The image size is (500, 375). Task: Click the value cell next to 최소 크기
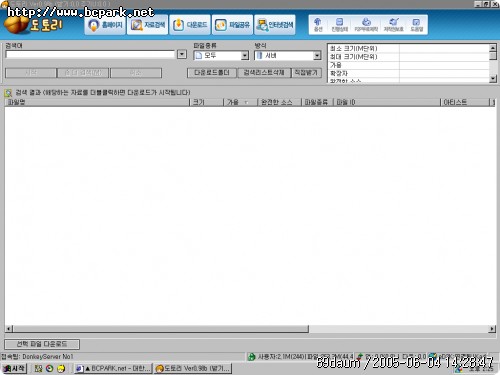(x=444, y=49)
